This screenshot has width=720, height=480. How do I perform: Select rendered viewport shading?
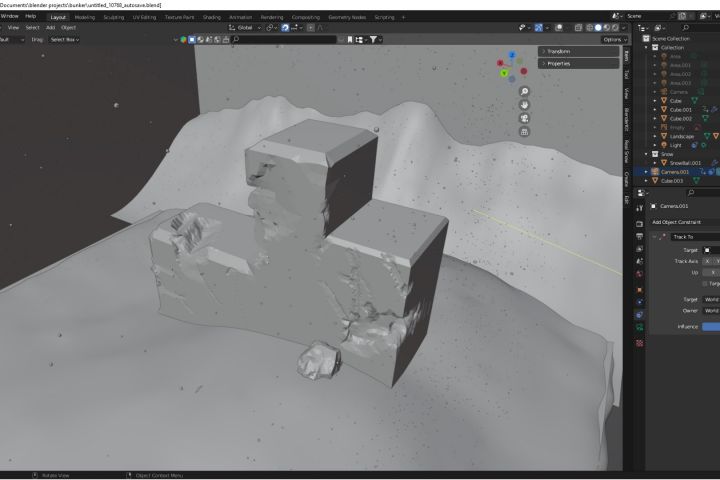click(x=615, y=28)
